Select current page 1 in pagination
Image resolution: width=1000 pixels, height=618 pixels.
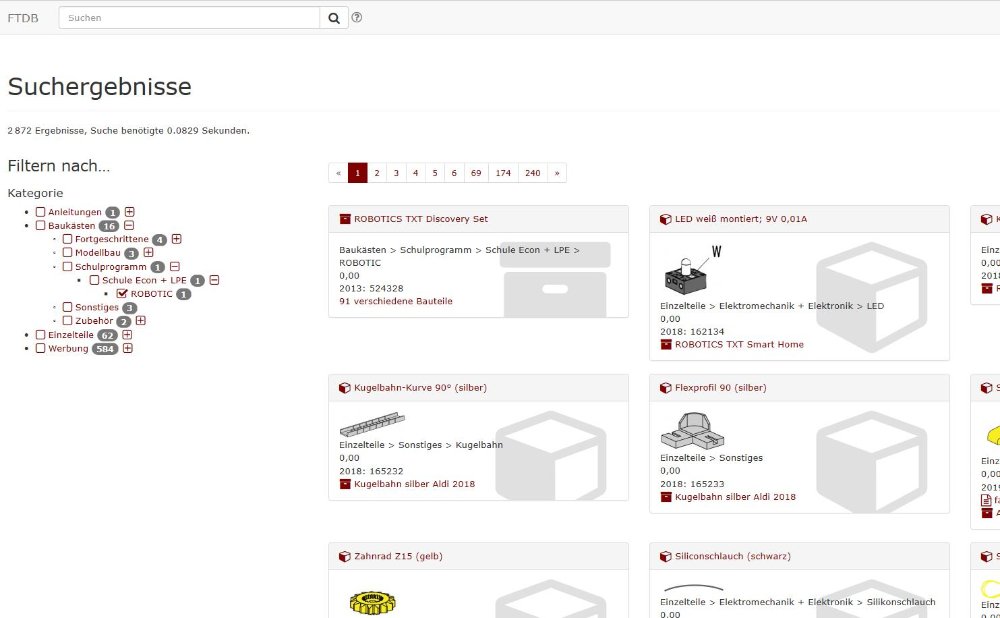358,173
